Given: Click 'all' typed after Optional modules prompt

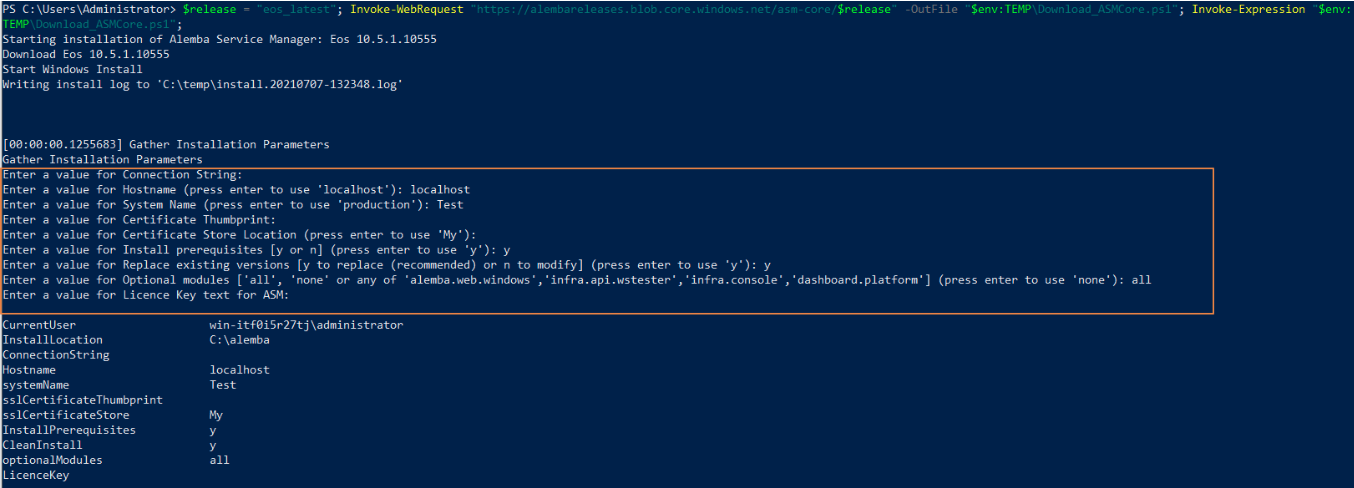Looking at the screenshot, I should (1141, 280).
